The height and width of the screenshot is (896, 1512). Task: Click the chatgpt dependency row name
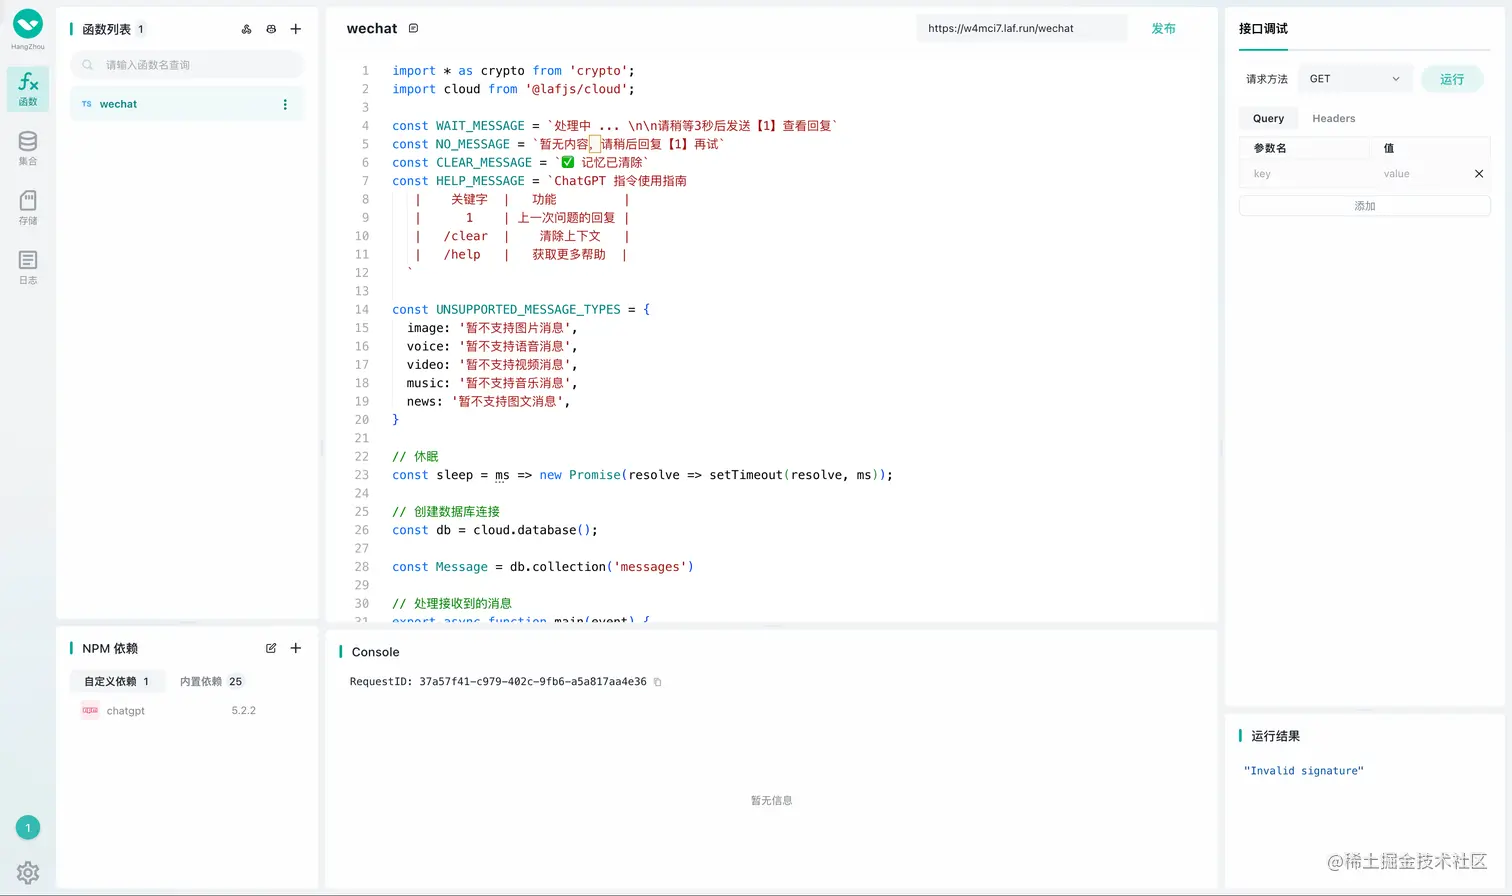(126, 711)
